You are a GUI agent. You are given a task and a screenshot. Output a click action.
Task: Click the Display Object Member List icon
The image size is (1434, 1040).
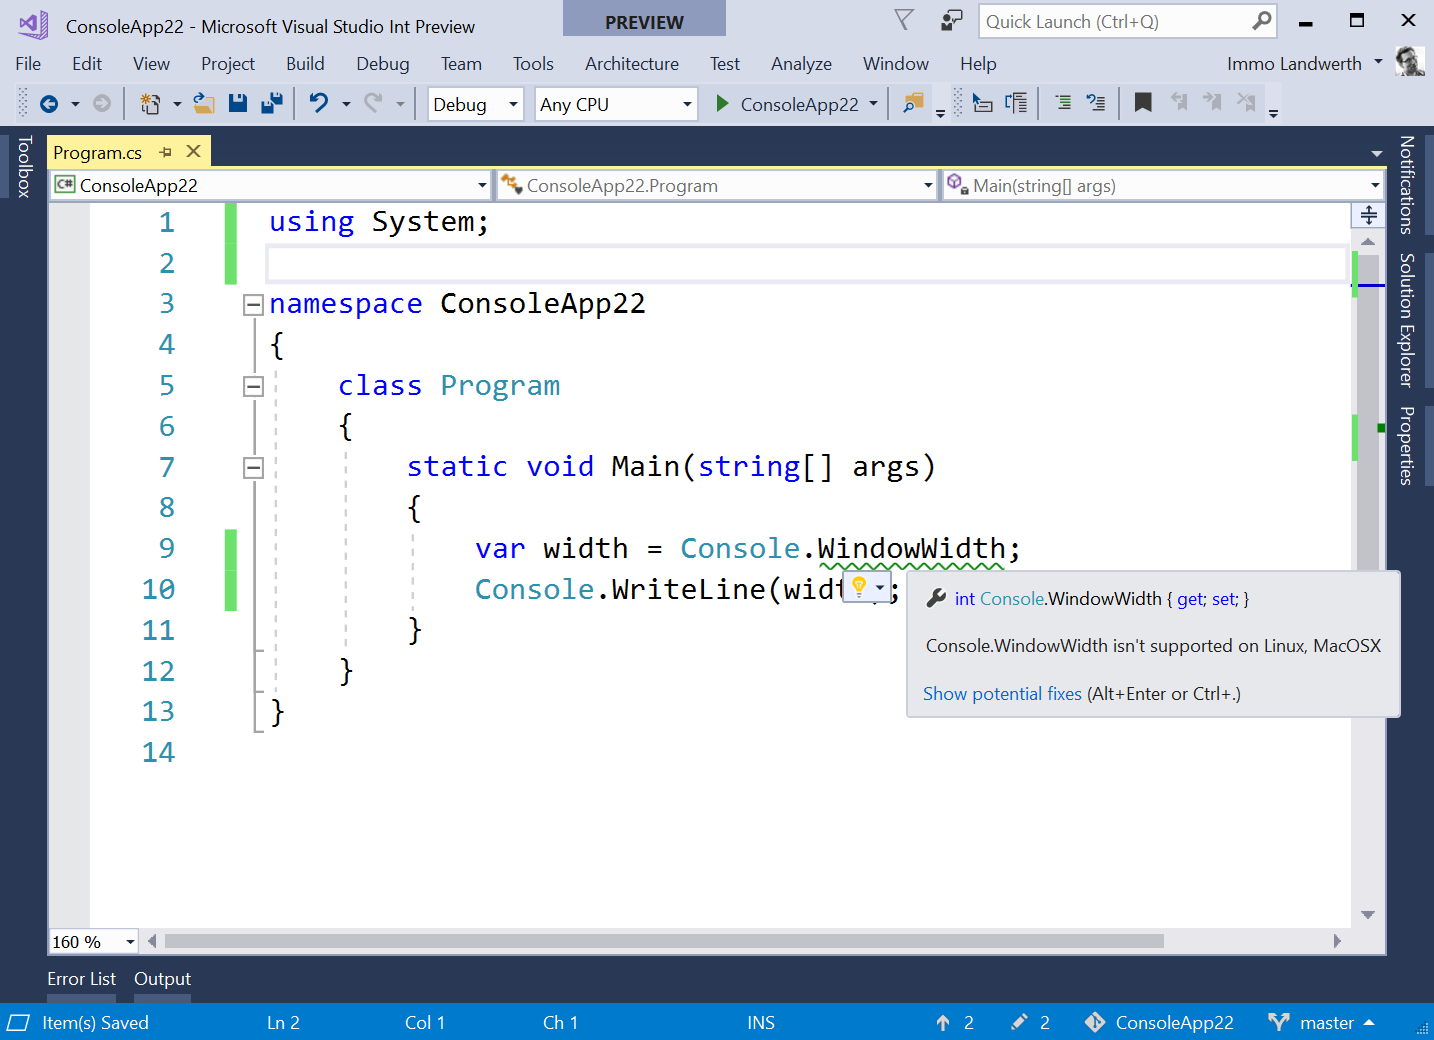pos(983,103)
